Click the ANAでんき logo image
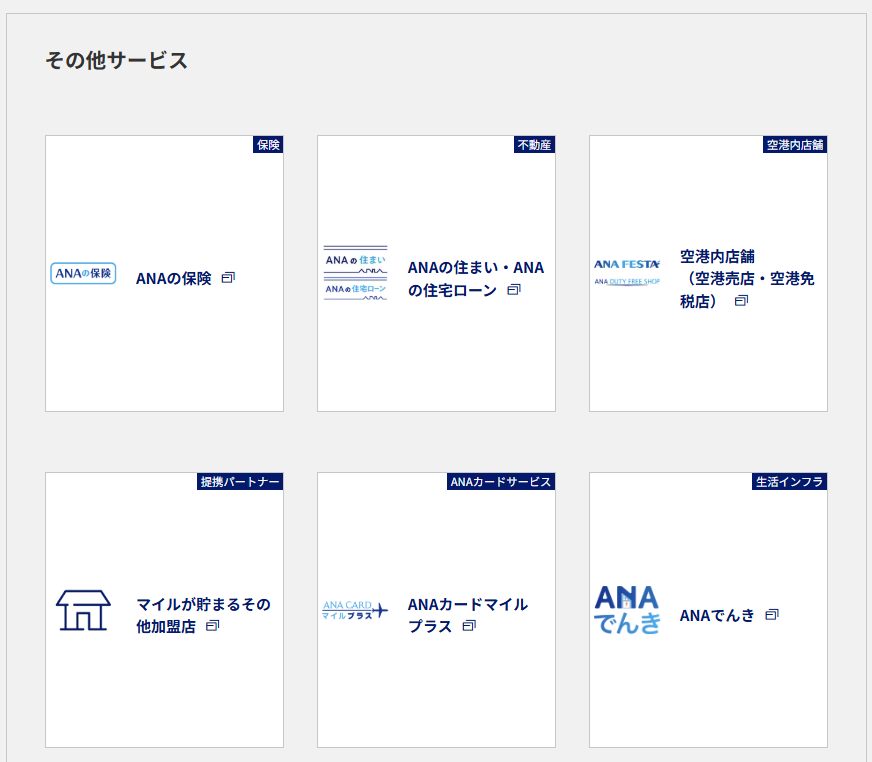 click(627, 610)
